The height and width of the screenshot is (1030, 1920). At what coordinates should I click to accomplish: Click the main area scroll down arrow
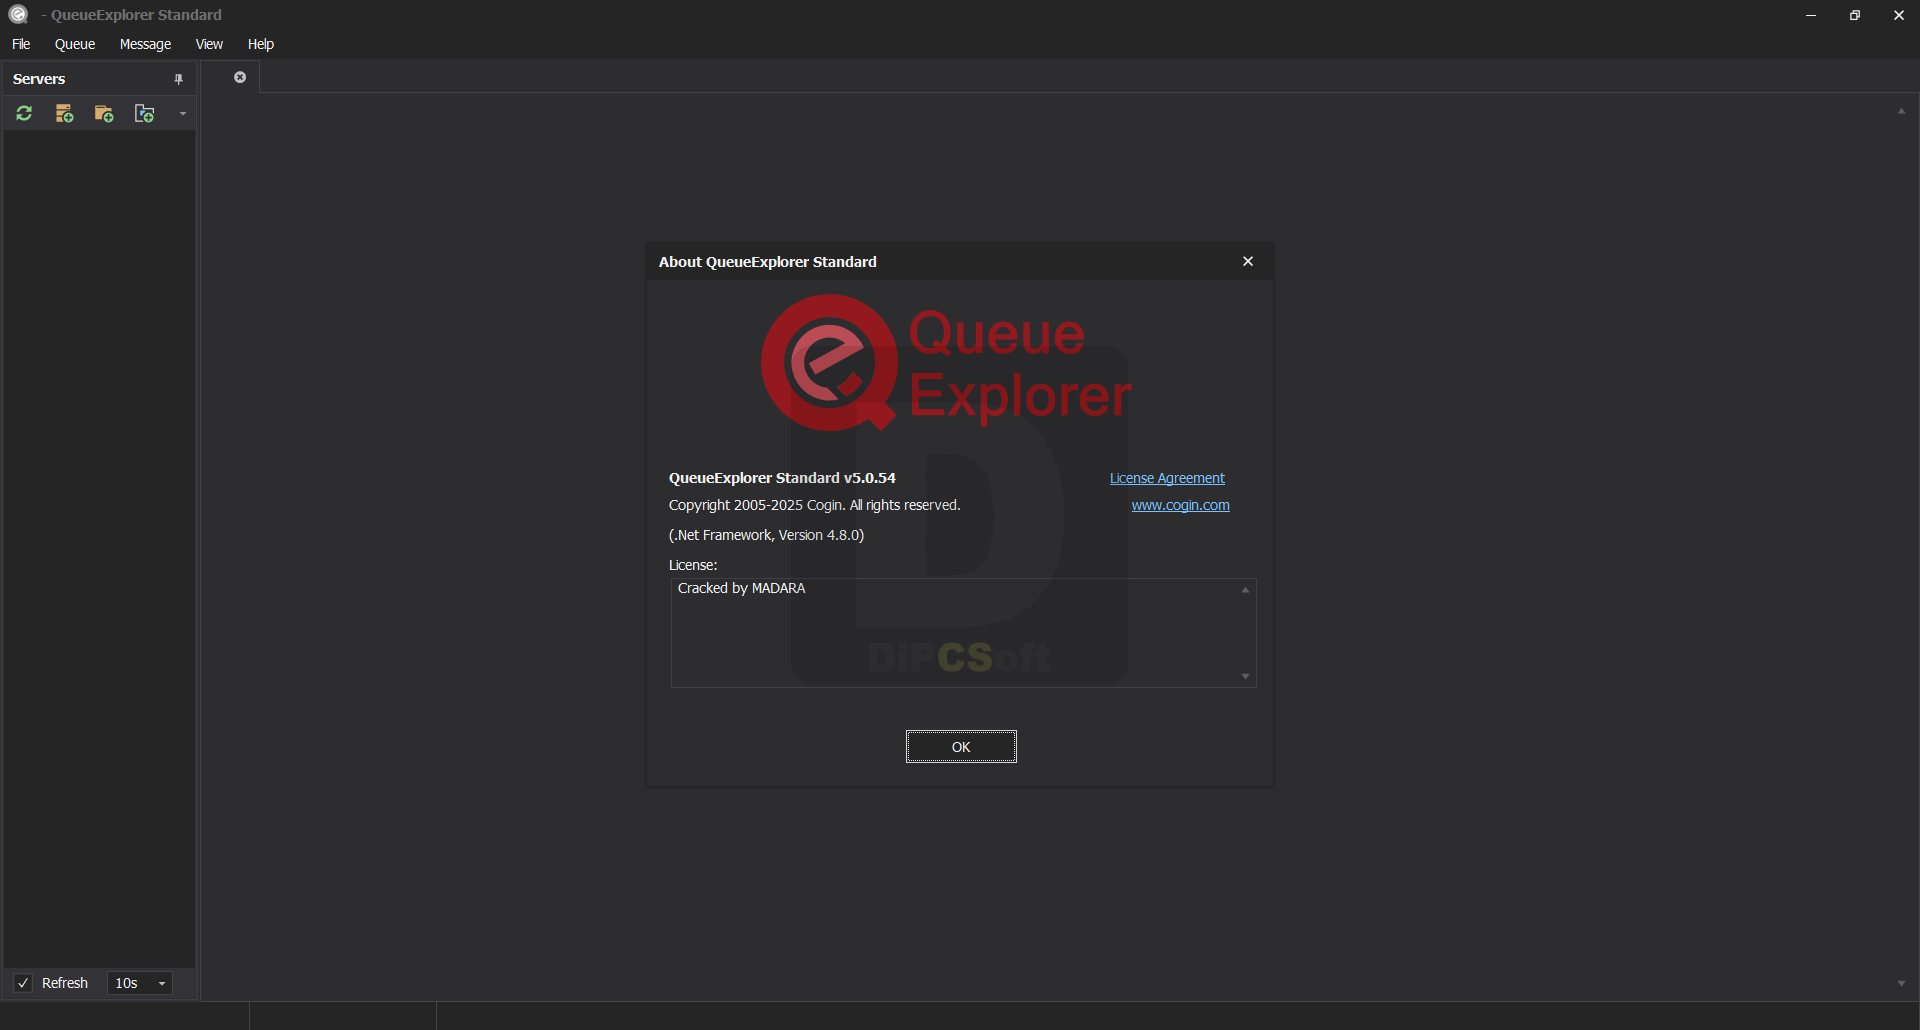tap(1901, 984)
